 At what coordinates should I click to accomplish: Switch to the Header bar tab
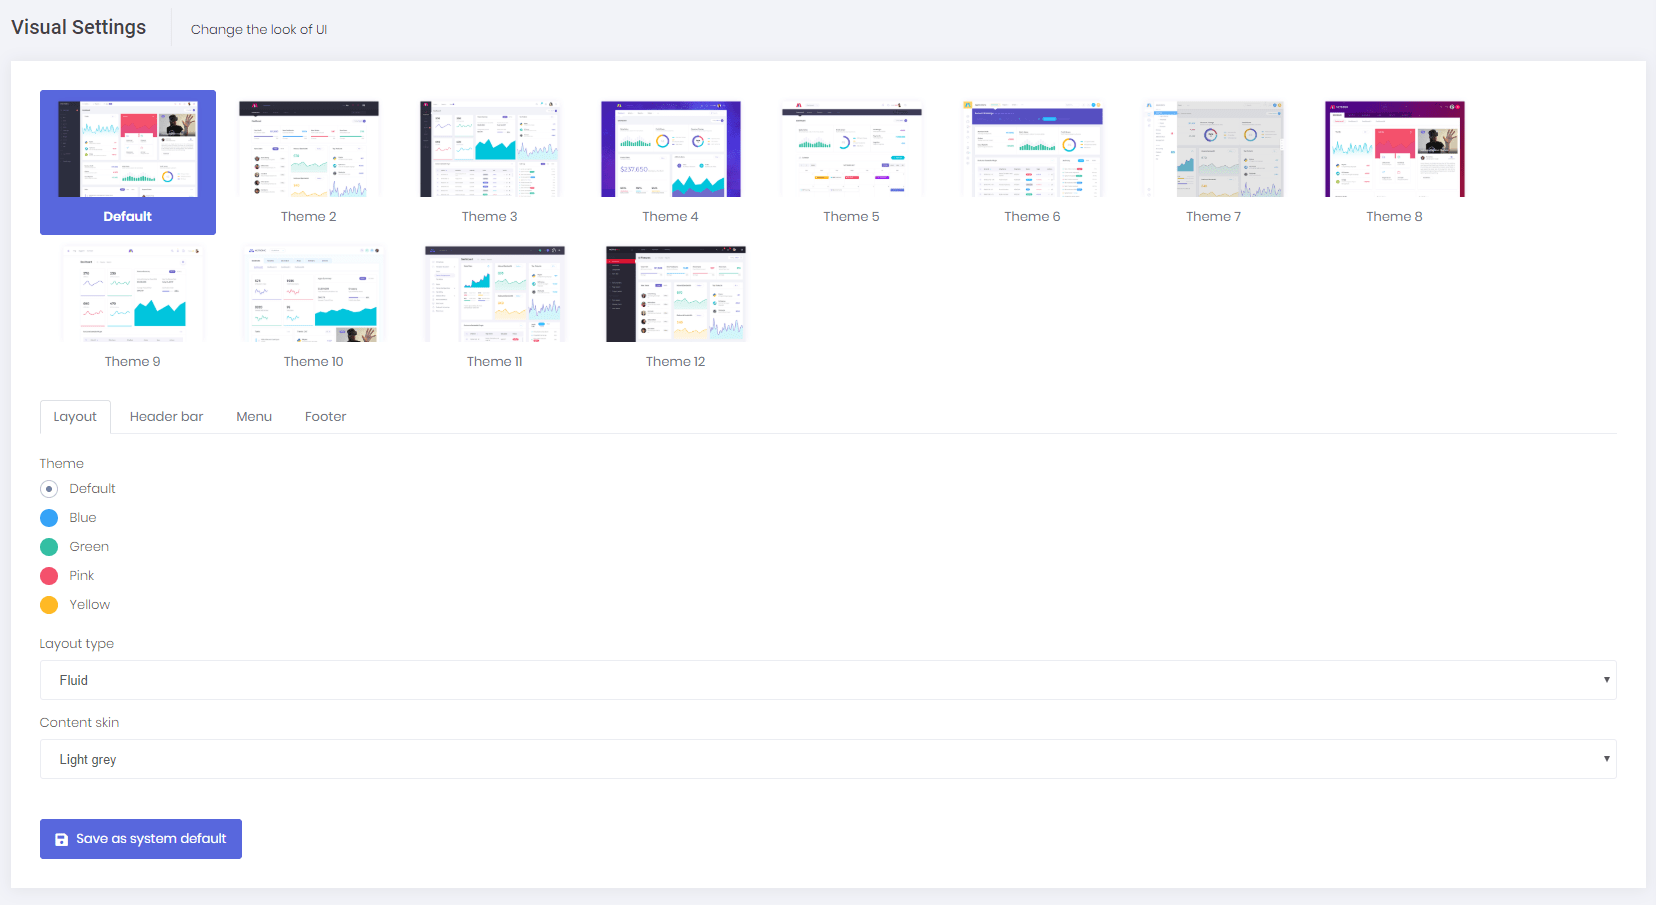click(x=166, y=416)
